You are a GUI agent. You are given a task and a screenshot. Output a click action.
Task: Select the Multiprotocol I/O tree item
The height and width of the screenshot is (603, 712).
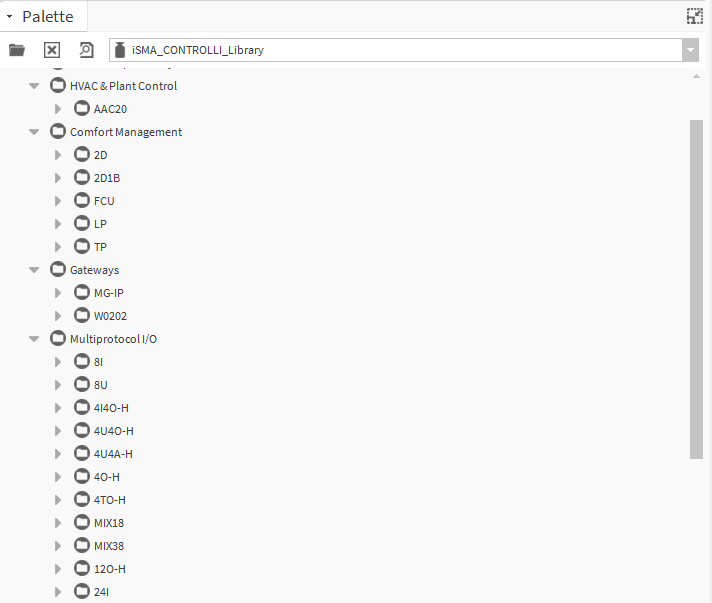[x=113, y=339]
